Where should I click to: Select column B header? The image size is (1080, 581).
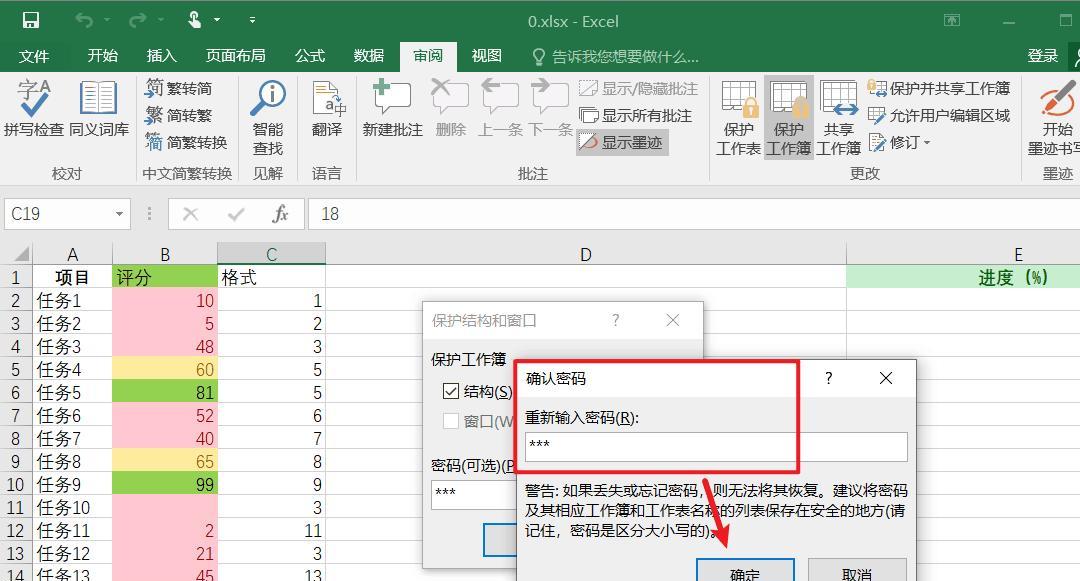pos(165,254)
